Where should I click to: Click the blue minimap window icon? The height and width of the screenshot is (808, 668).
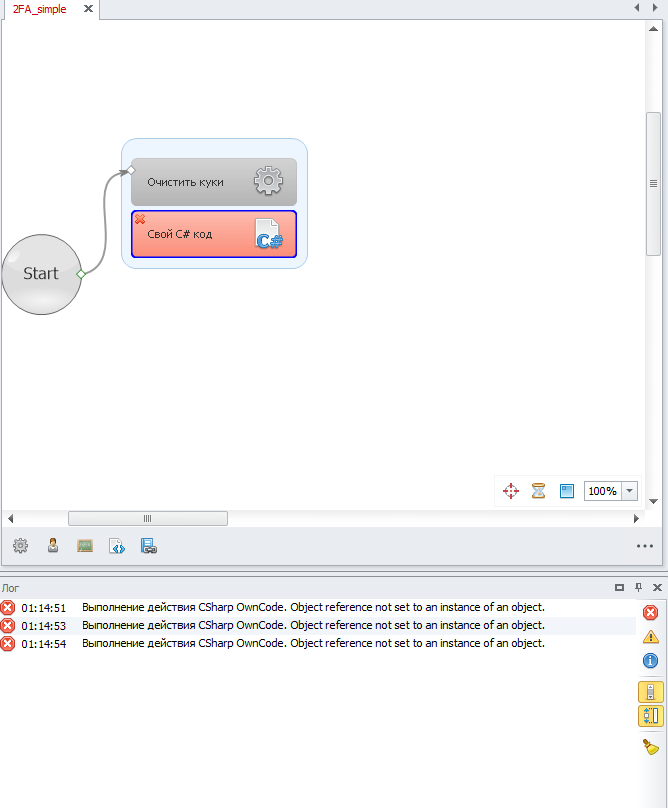(x=566, y=491)
